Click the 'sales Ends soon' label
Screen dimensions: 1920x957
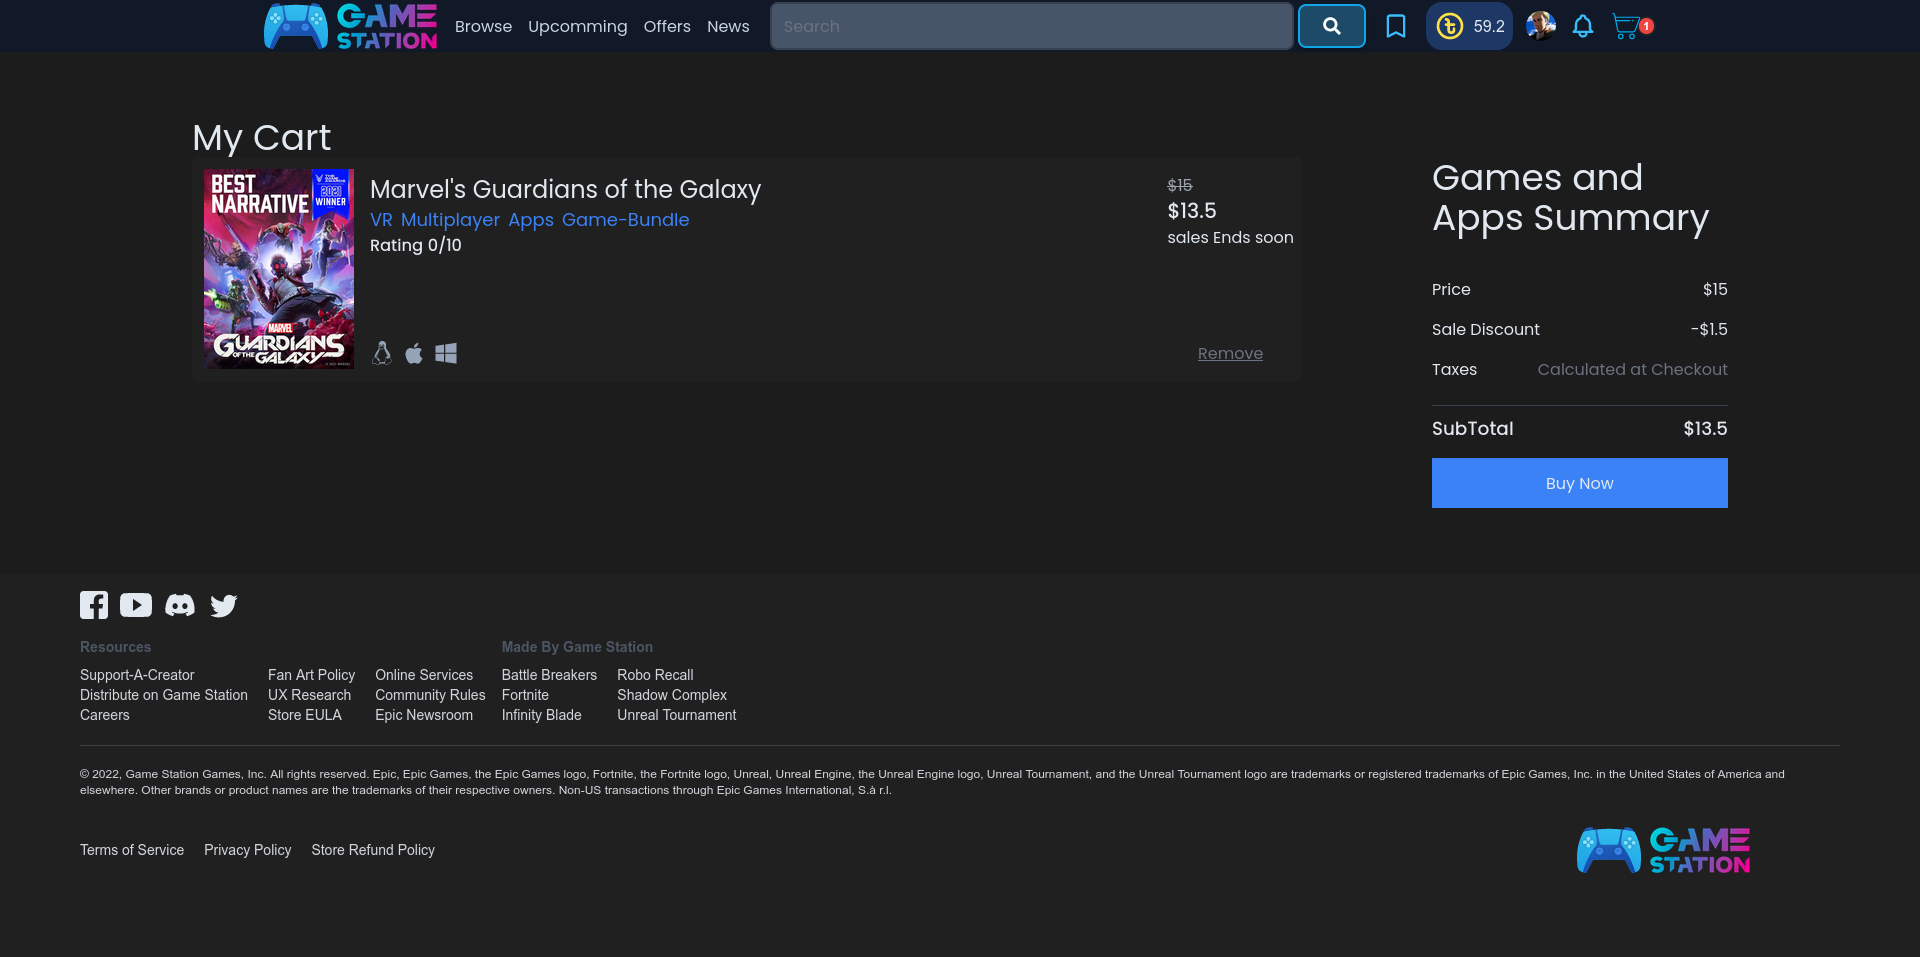point(1230,237)
